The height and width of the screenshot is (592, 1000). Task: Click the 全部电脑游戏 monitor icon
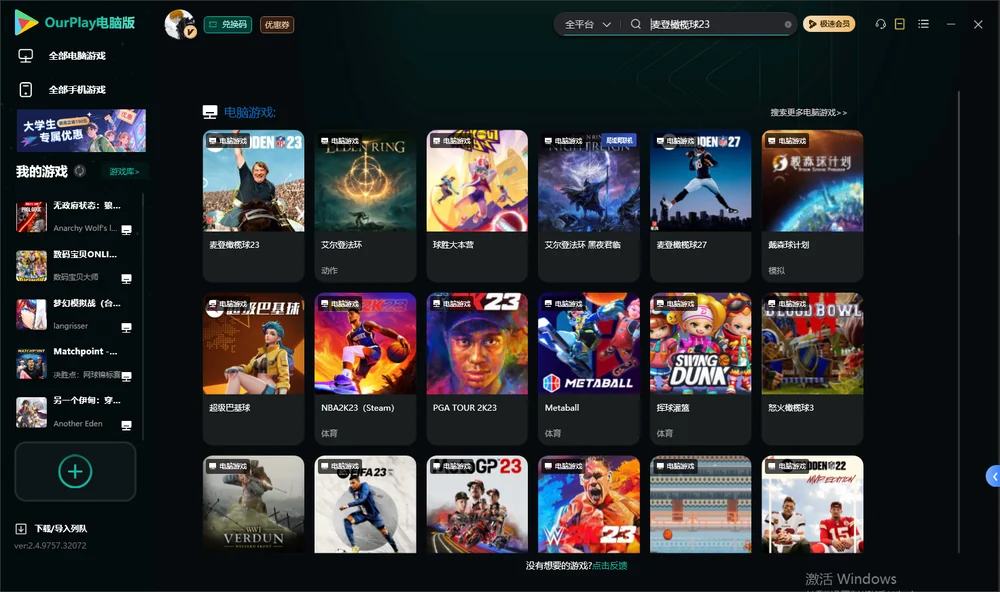coord(26,56)
